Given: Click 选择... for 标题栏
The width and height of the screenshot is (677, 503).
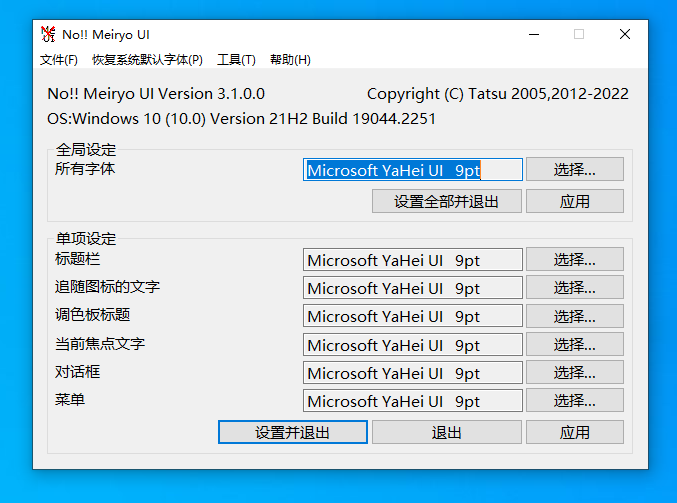Looking at the screenshot, I should click(575, 259).
